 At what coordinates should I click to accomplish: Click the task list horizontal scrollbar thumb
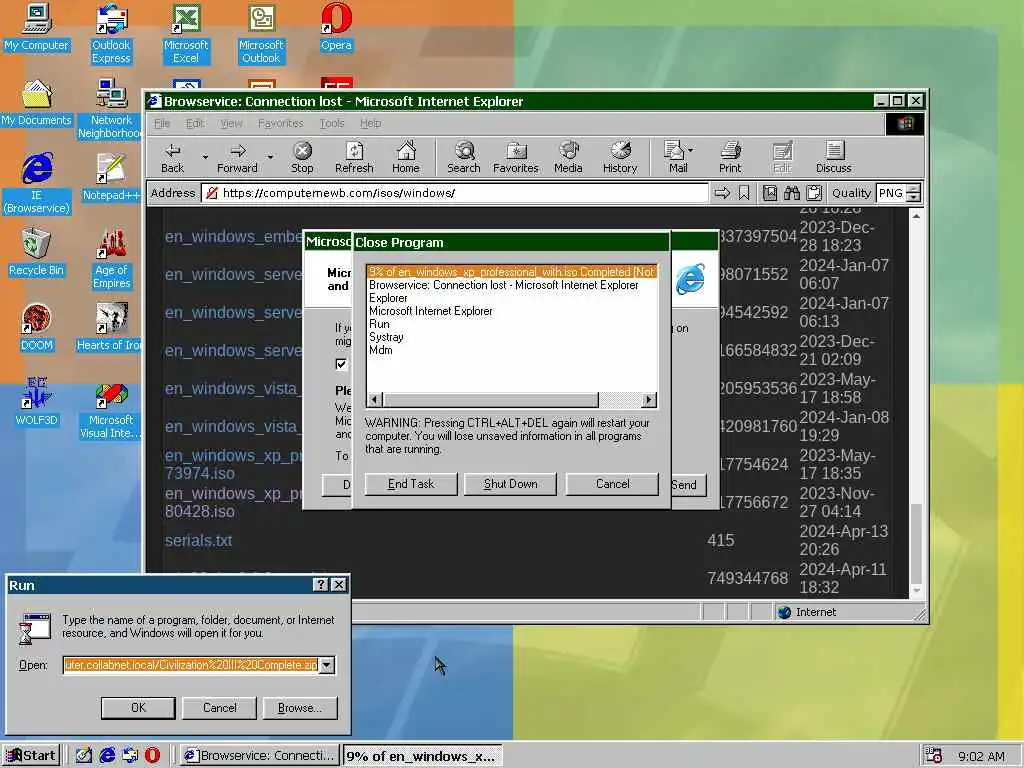(x=490, y=400)
